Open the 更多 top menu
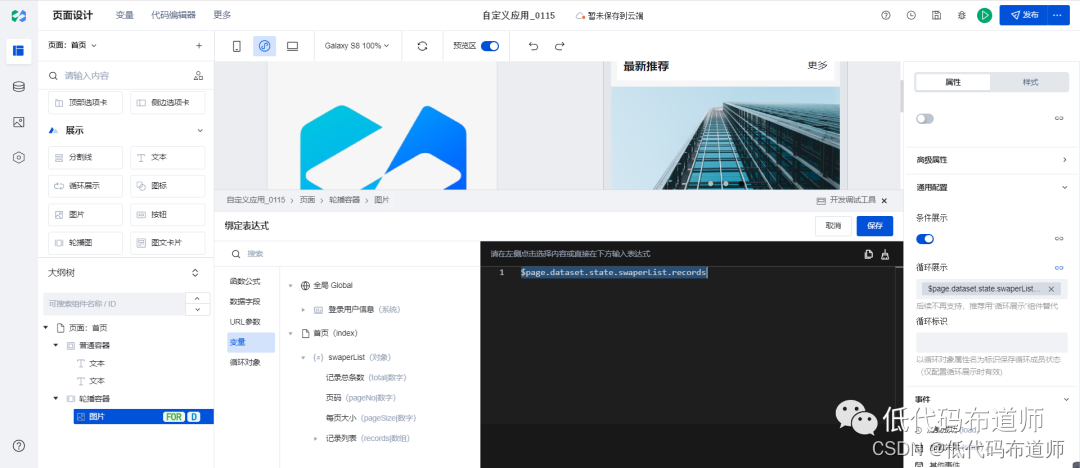The width and height of the screenshot is (1080, 468). click(222, 14)
